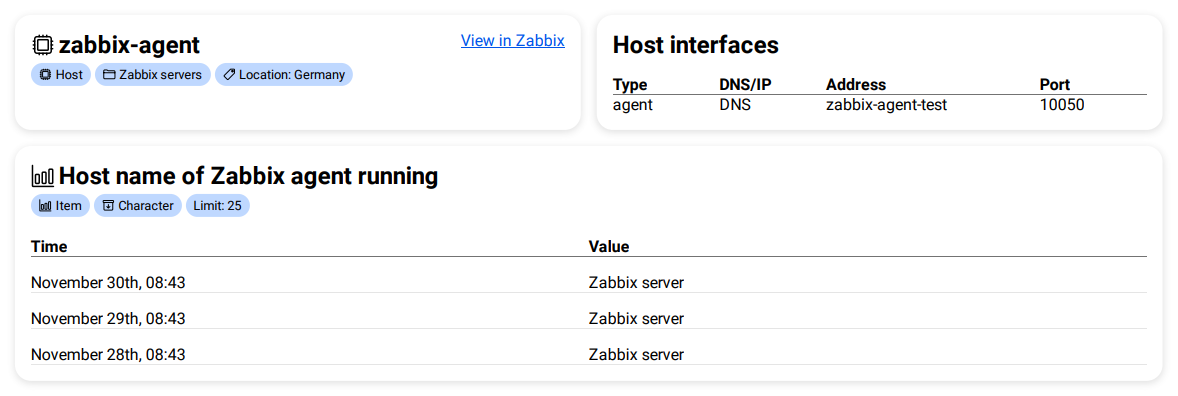This screenshot has width=1178, height=396.
Task: Select the Character type badge
Action: 137,205
